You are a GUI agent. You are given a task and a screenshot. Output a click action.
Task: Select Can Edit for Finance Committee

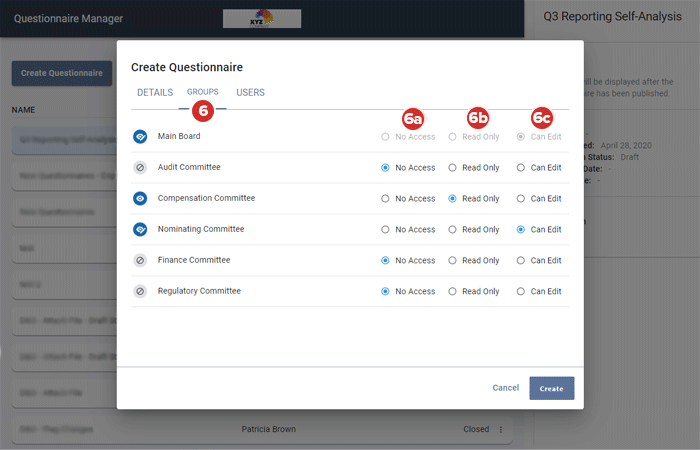coord(521,261)
